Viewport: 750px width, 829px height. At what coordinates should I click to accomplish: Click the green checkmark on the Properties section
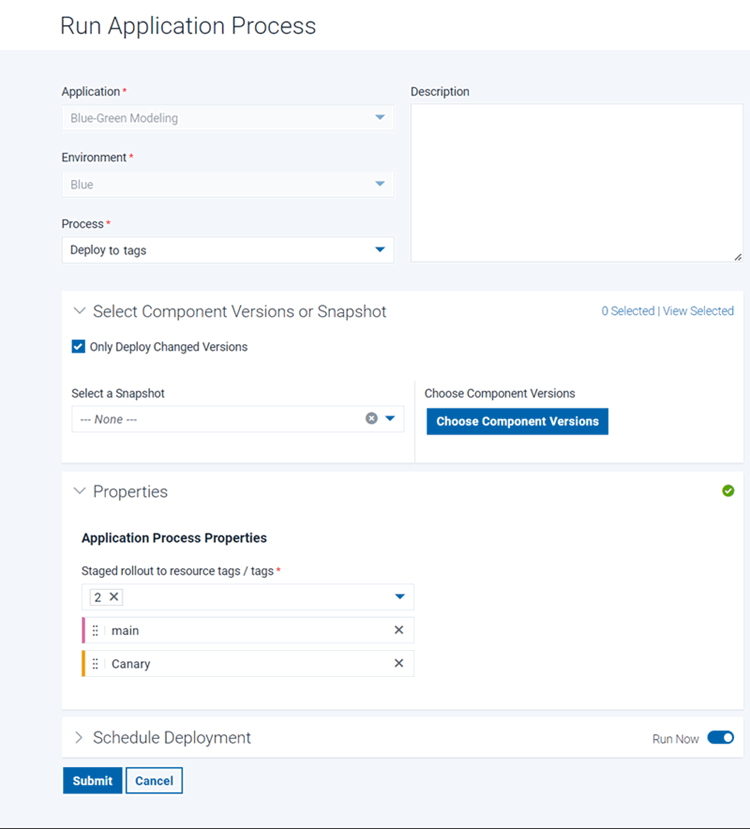click(728, 490)
